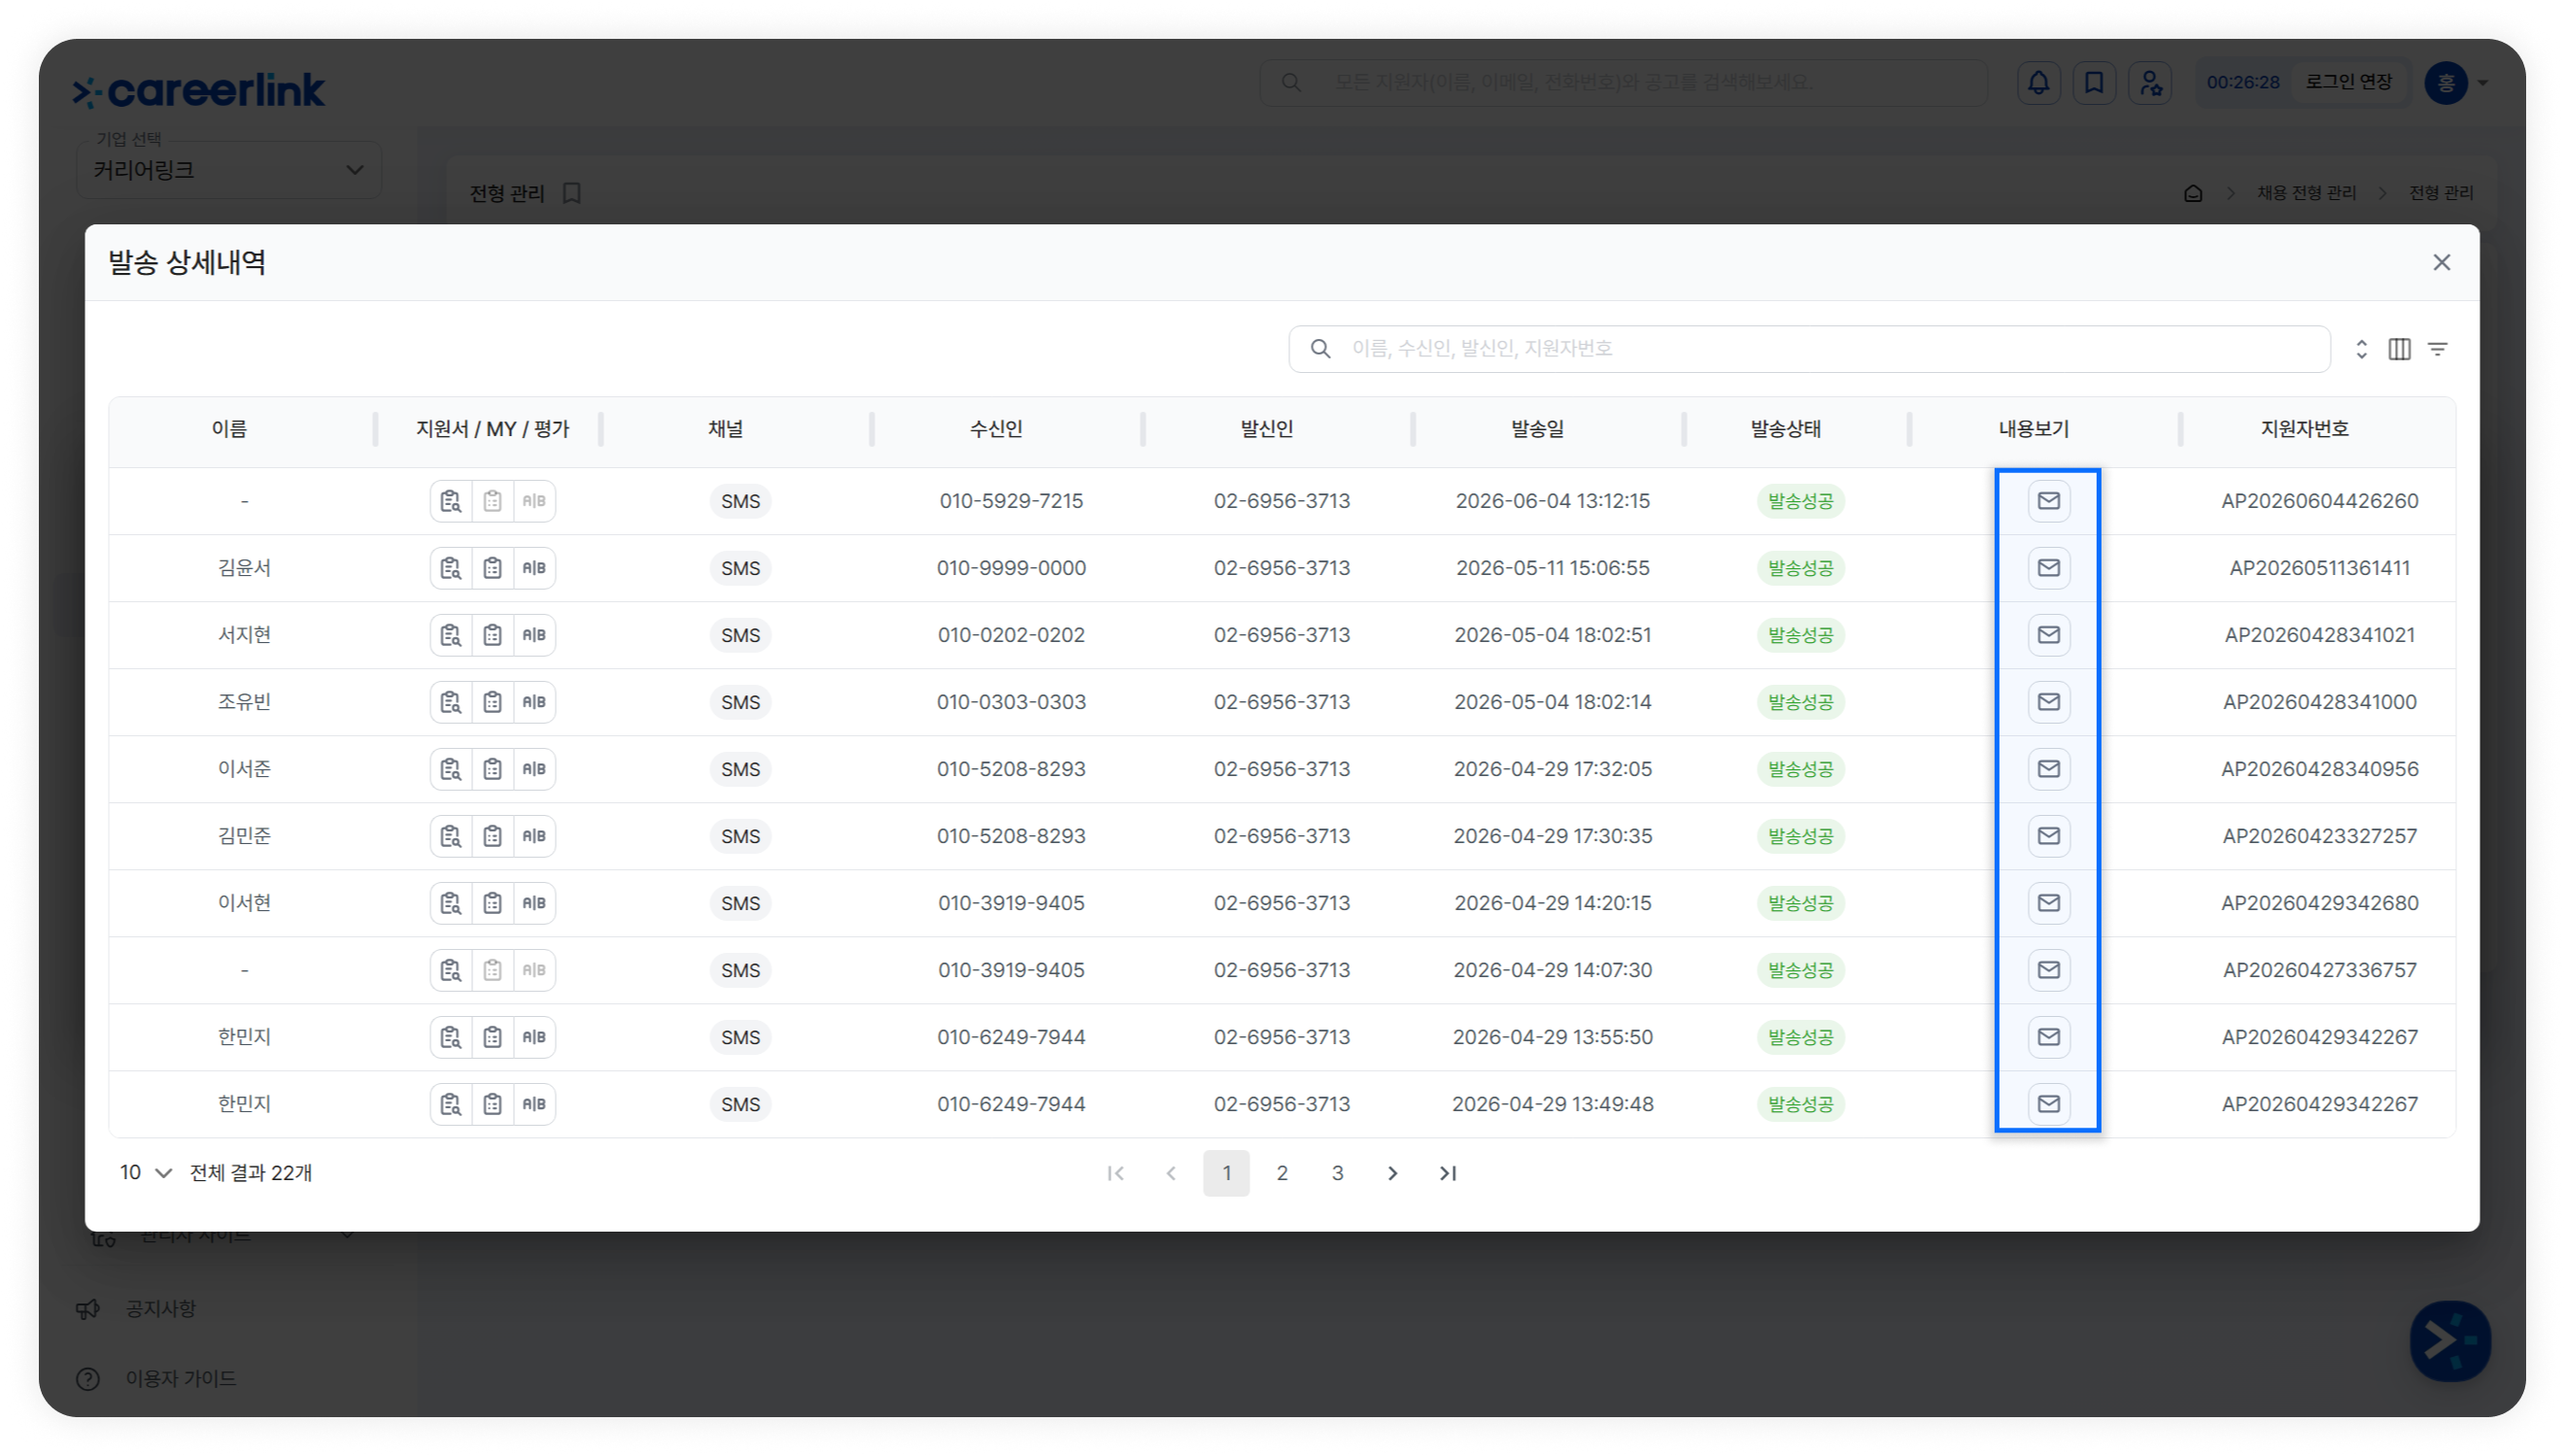This screenshot has width=2565, height=1456.
Task: Click the careerlink logo
Action: click(x=199, y=90)
